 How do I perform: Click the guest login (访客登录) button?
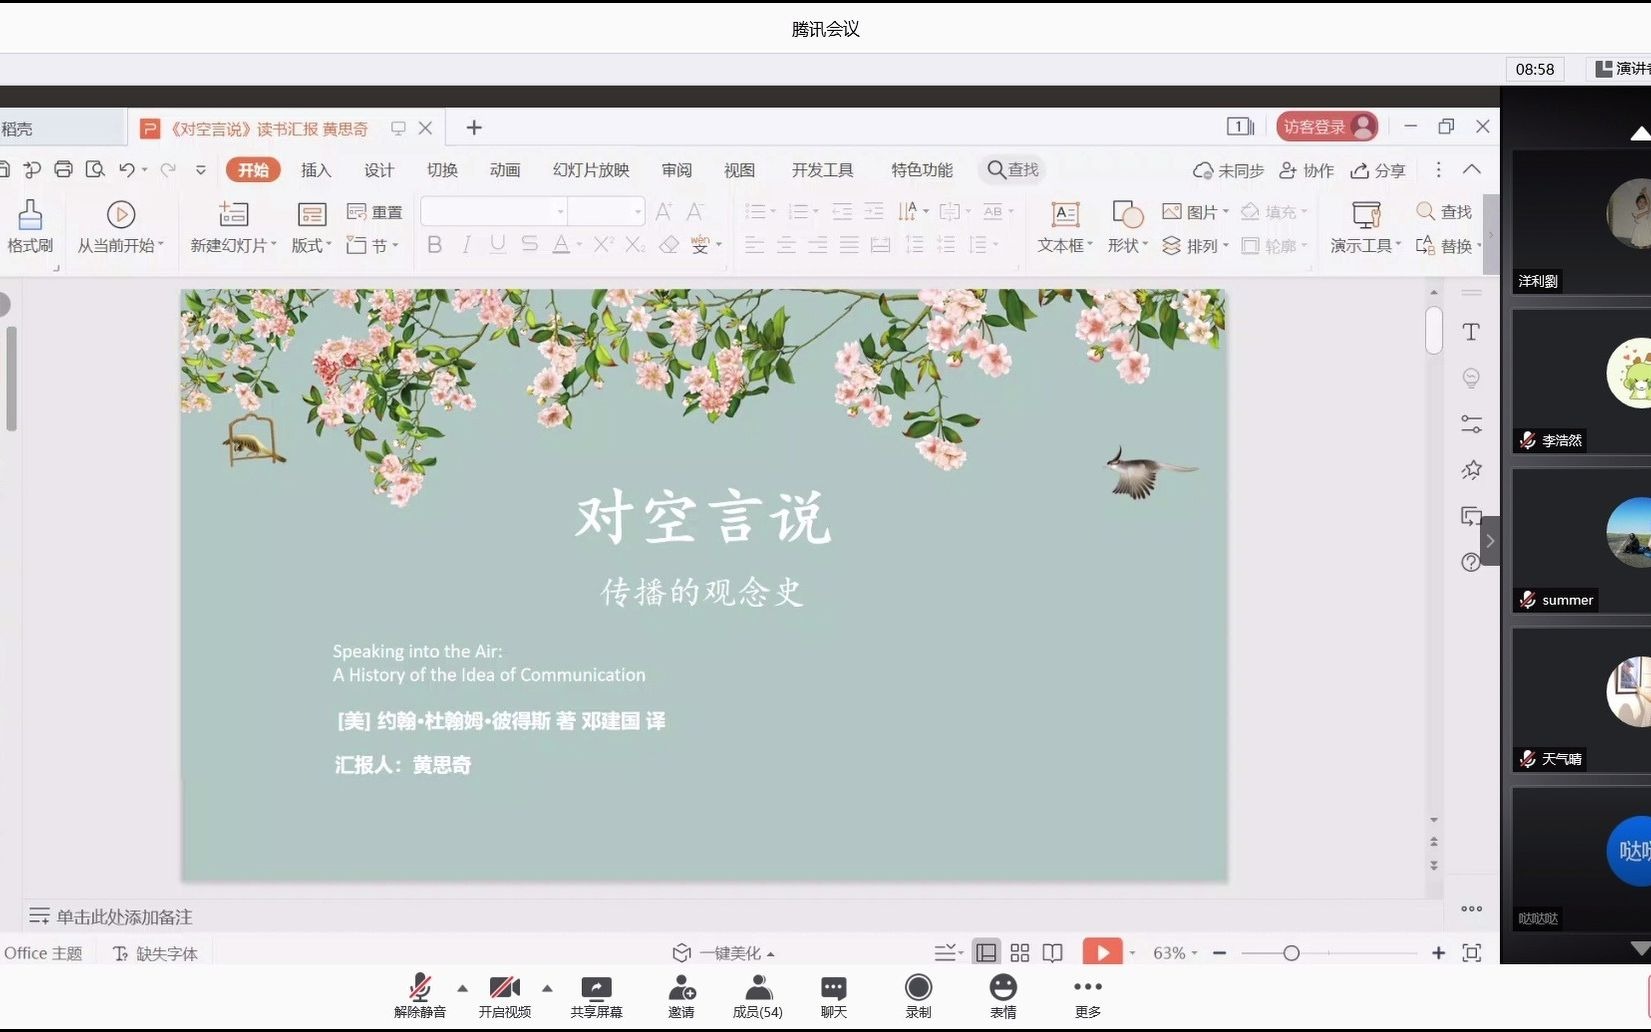tap(1327, 126)
